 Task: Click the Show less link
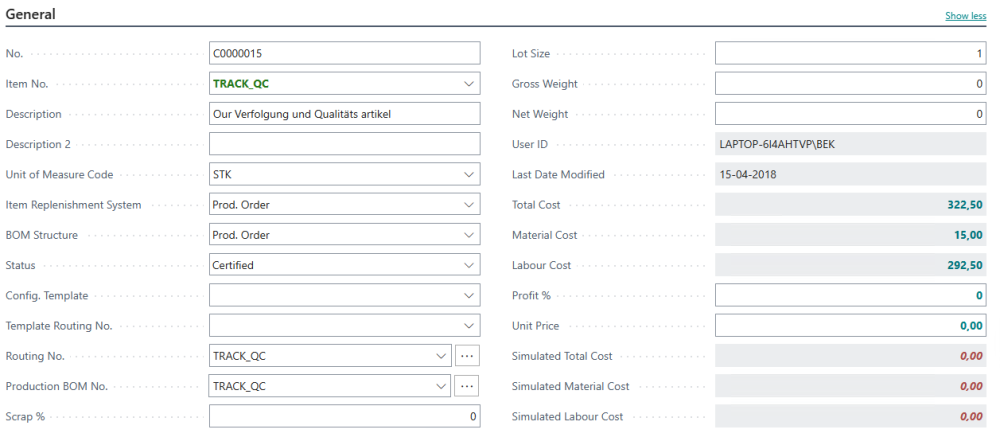coord(965,17)
